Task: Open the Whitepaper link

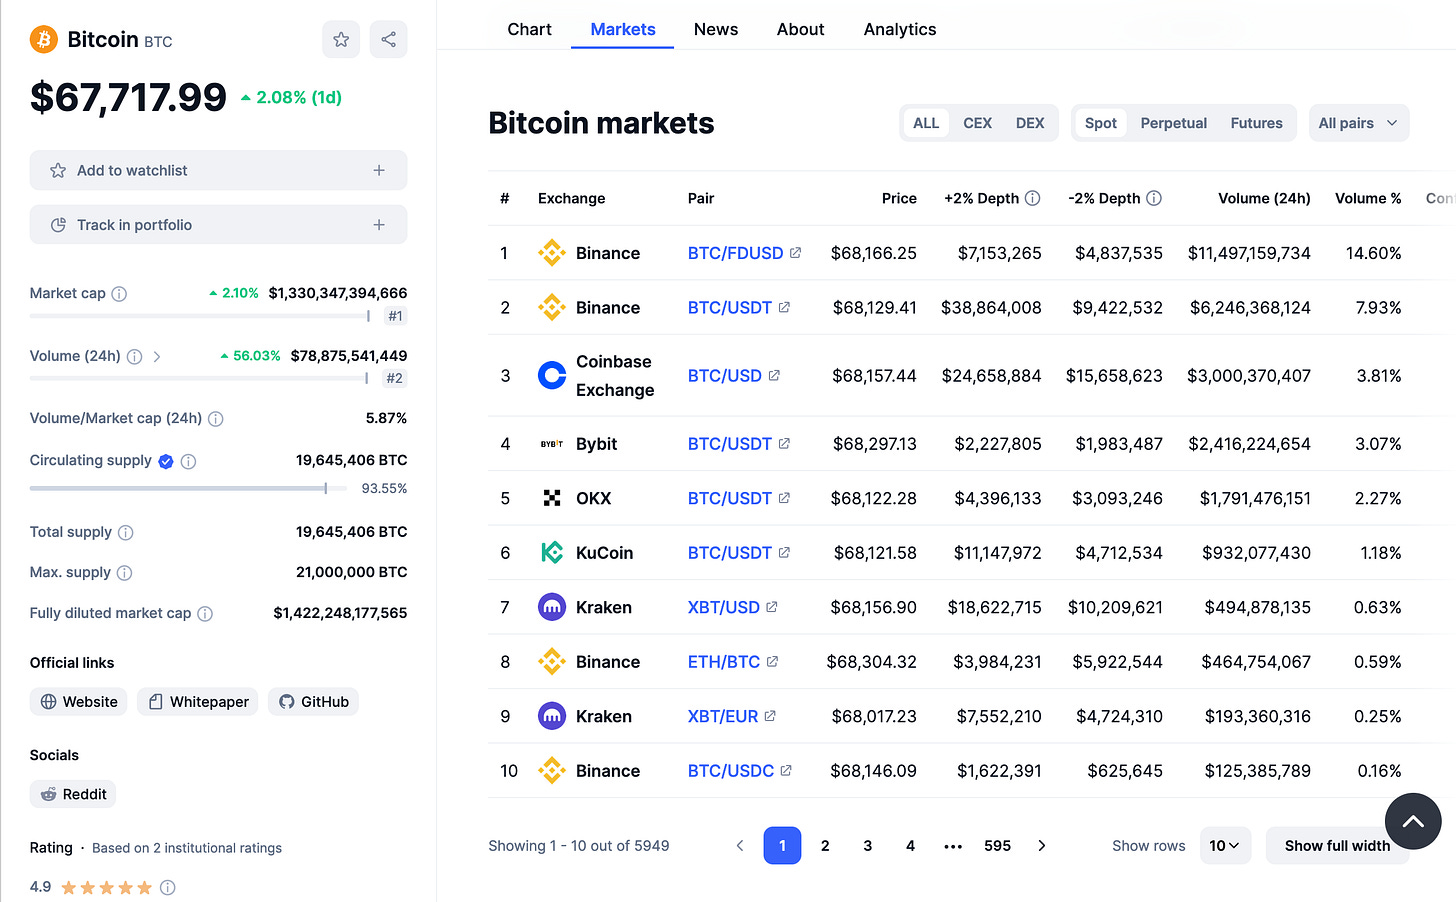Action: [197, 702]
